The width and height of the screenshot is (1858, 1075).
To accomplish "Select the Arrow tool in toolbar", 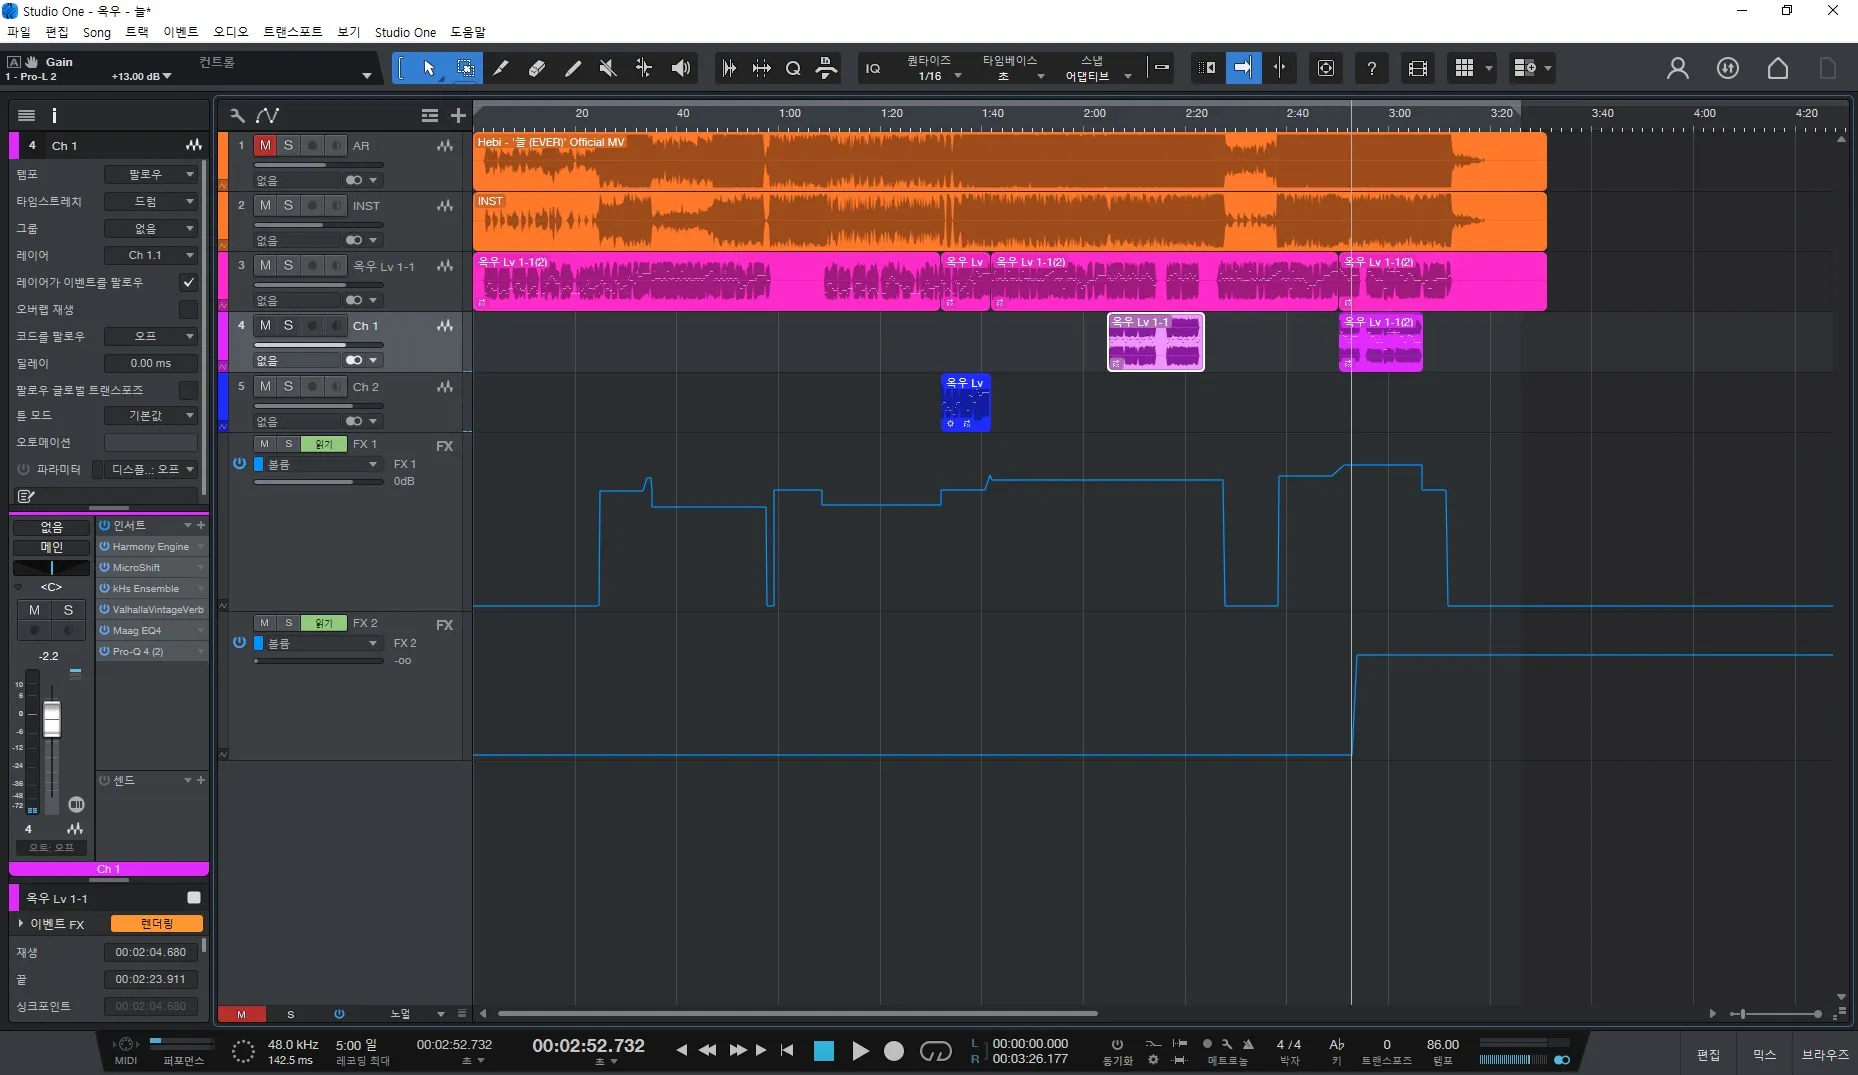I will point(429,68).
